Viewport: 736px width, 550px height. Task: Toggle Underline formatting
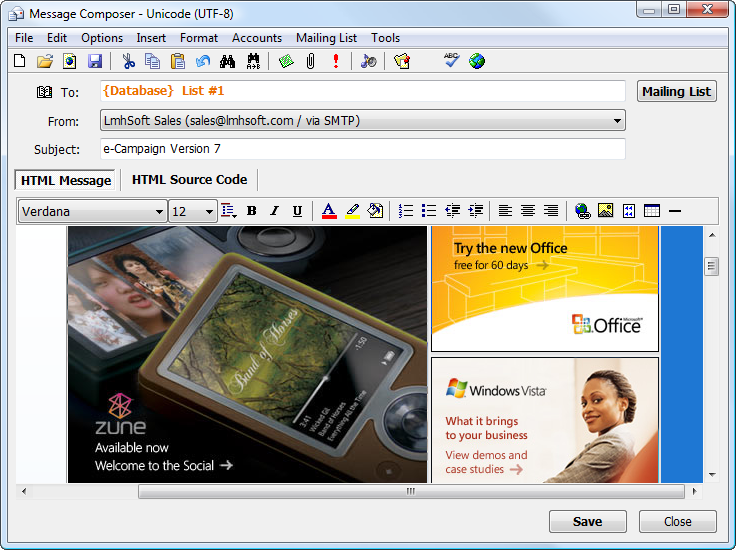[297, 211]
